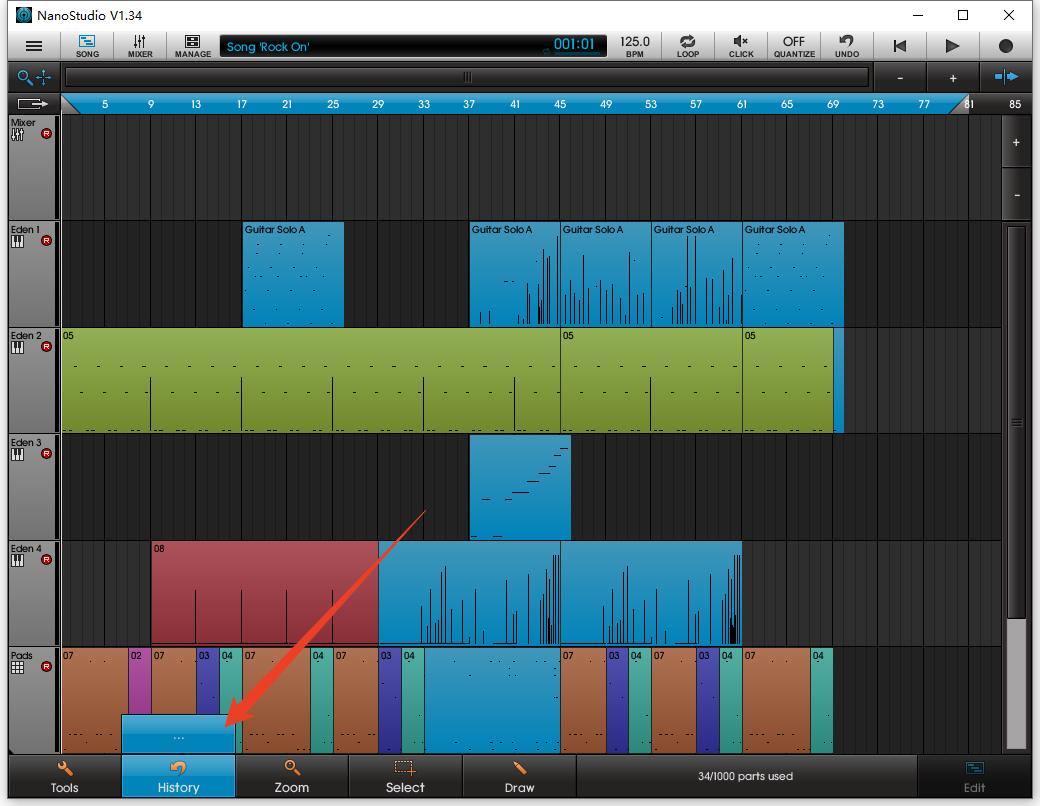Select the Zoom magnifier tool
The width and height of the screenshot is (1040, 806).
click(x=291, y=776)
